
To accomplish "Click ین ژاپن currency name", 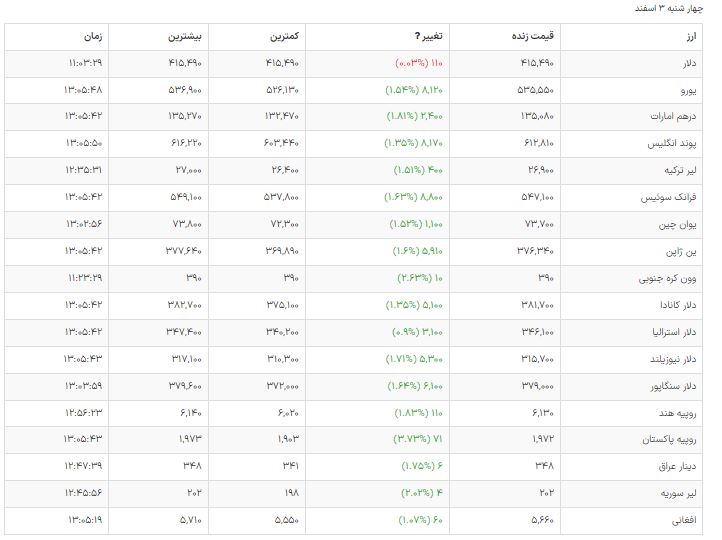I will coord(681,251).
